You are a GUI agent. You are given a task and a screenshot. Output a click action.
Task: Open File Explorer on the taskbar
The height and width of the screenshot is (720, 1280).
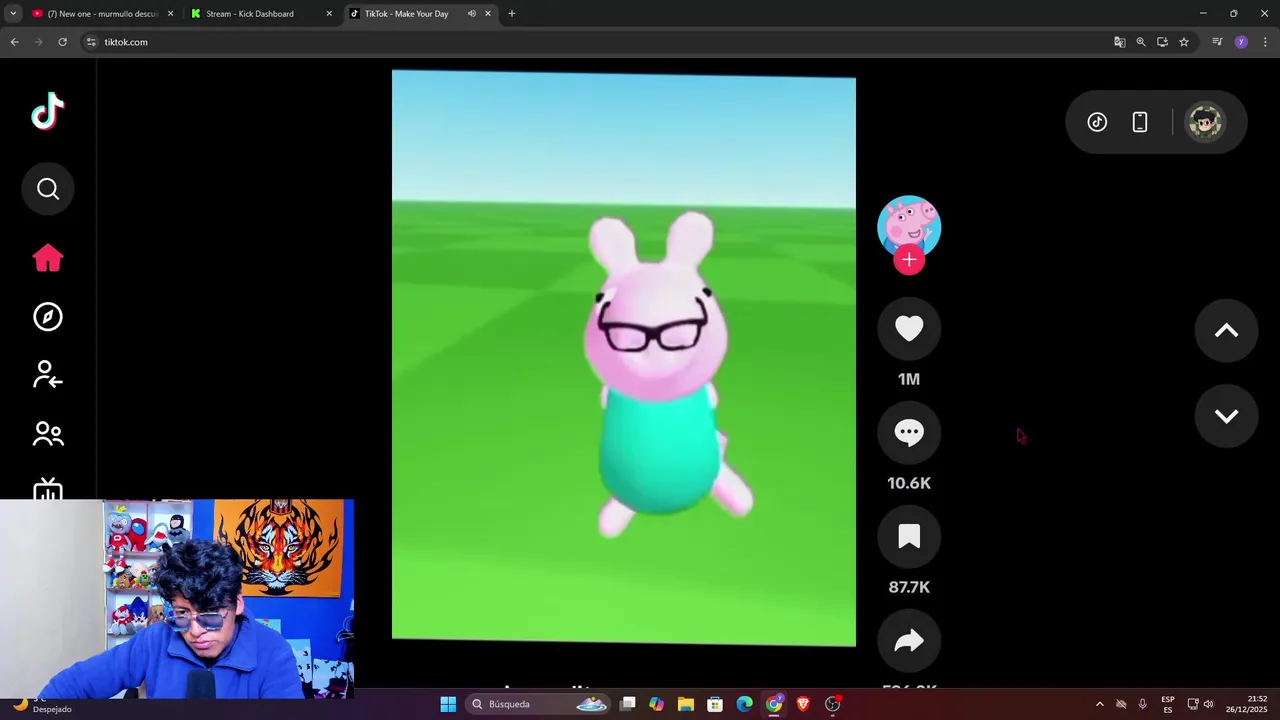click(x=686, y=704)
